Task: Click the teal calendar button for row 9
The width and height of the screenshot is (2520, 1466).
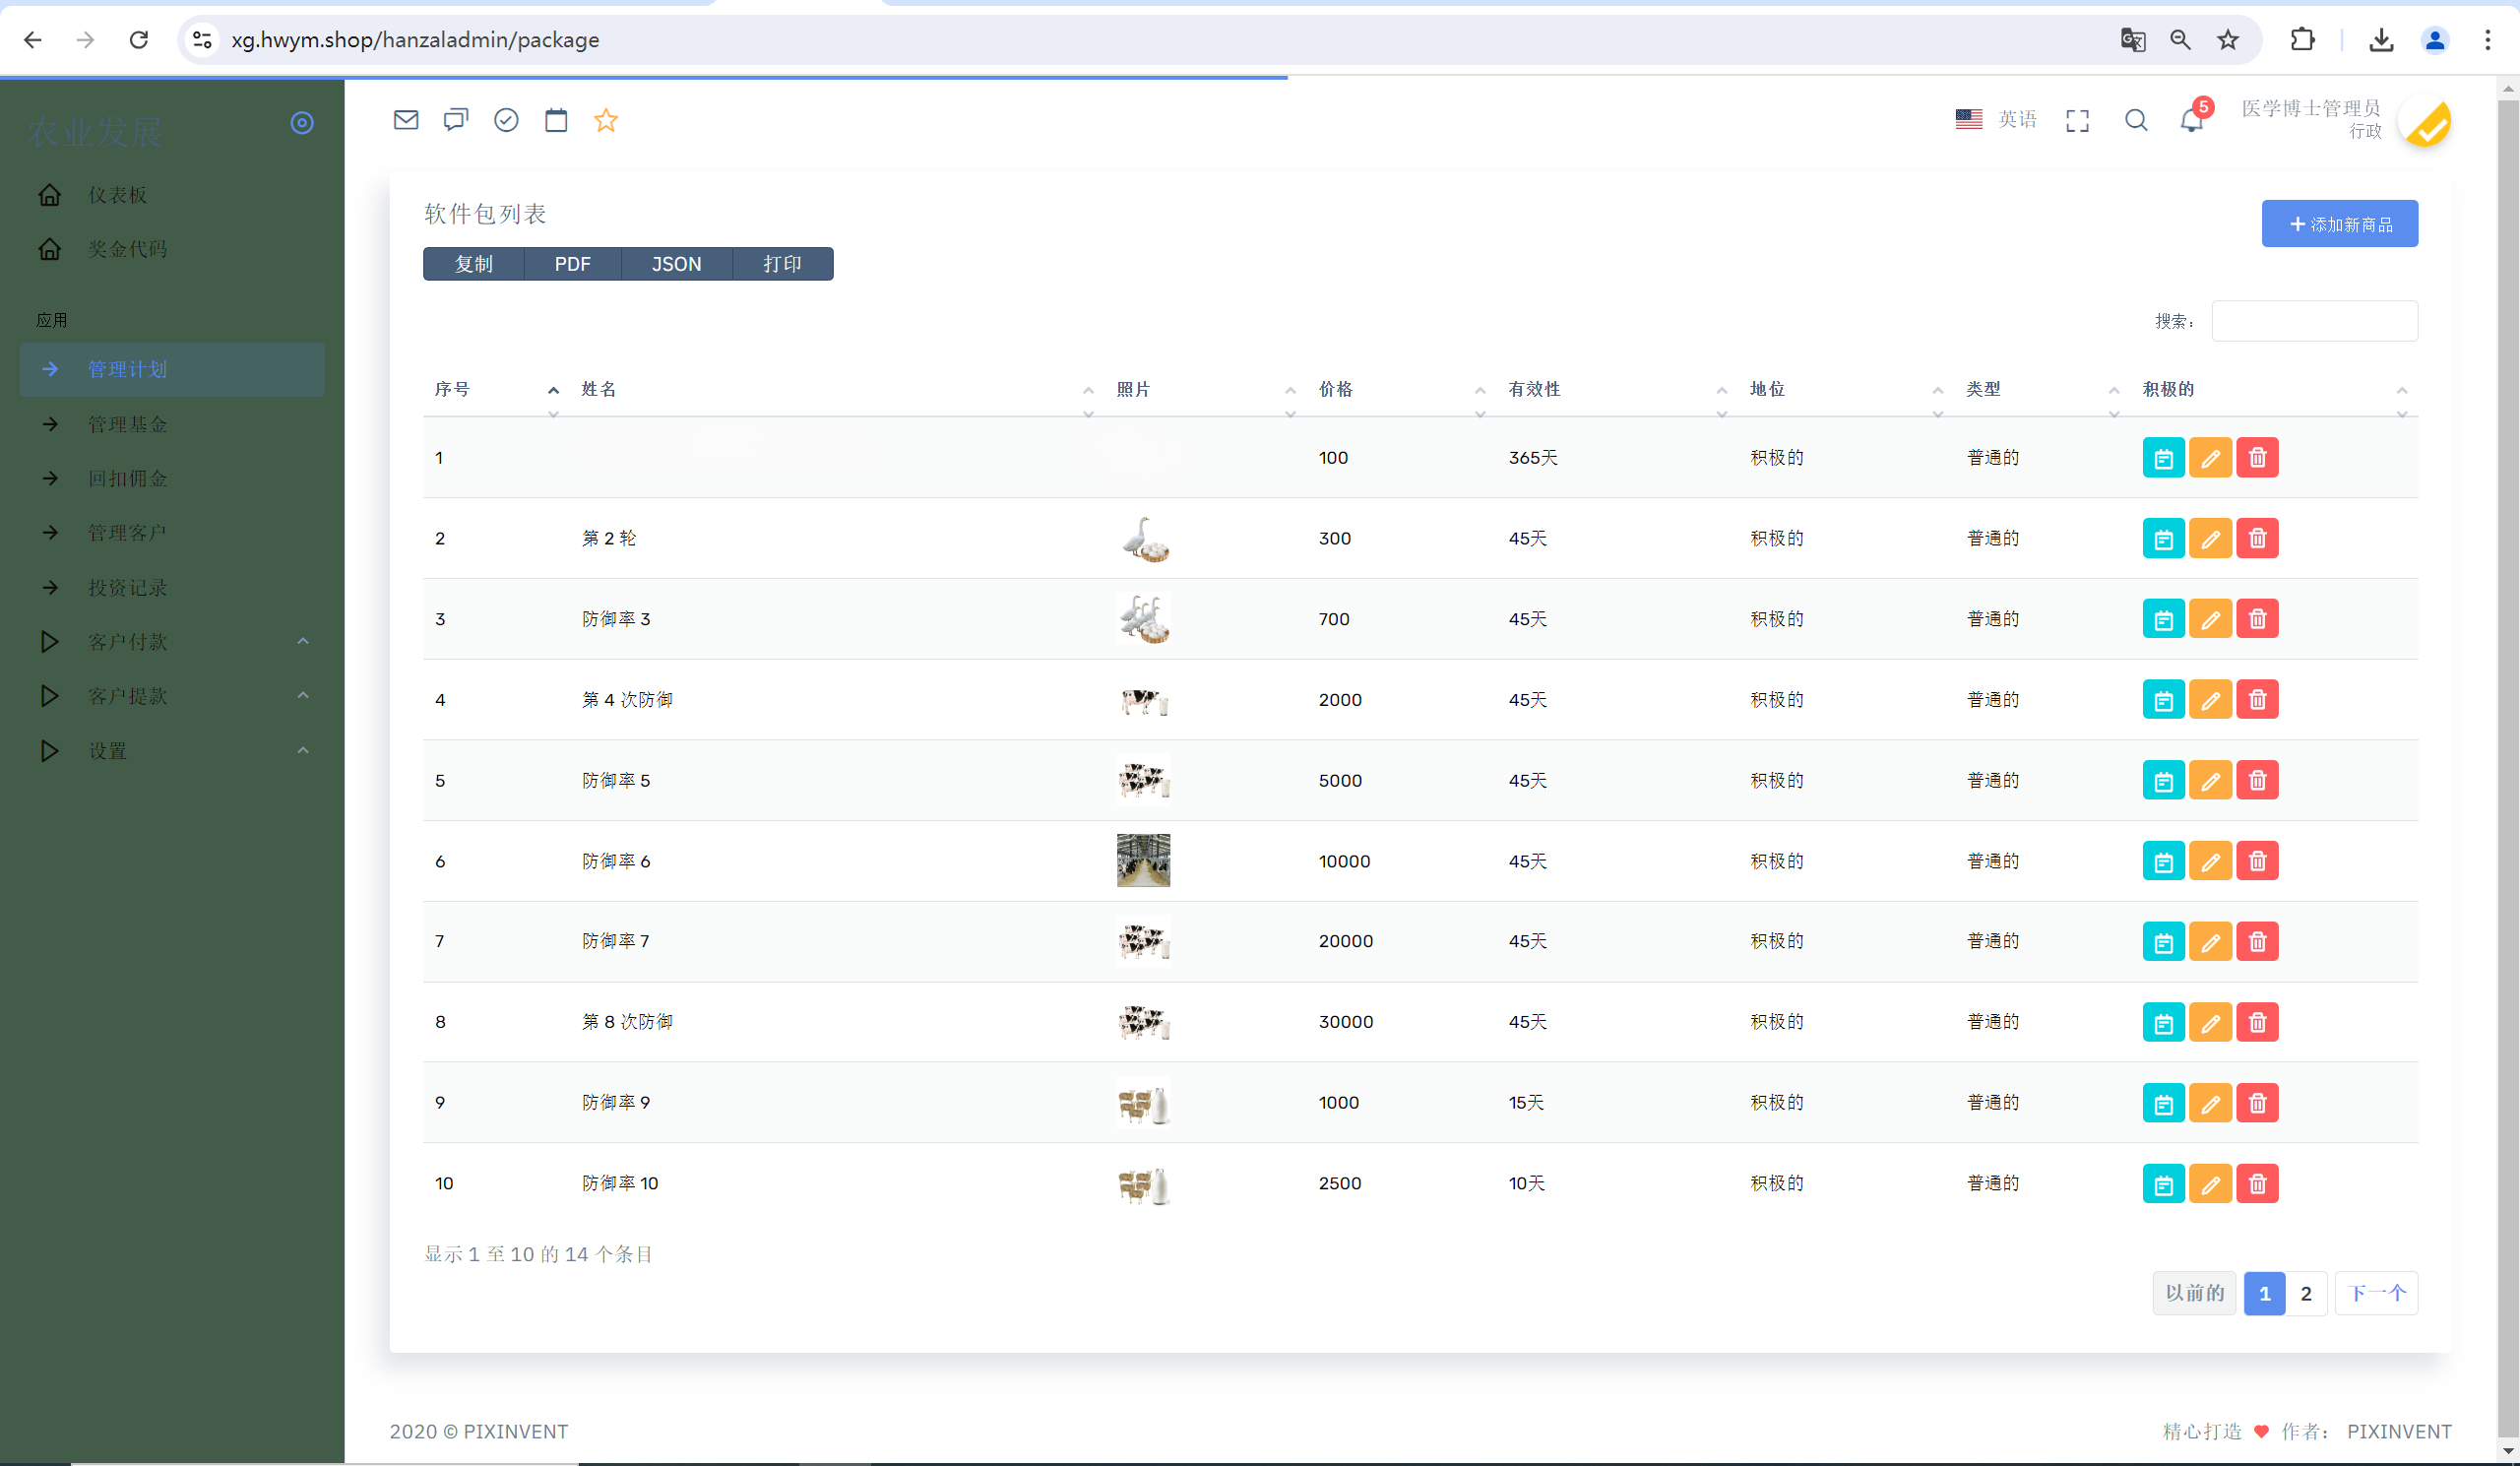Action: [2163, 1103]
